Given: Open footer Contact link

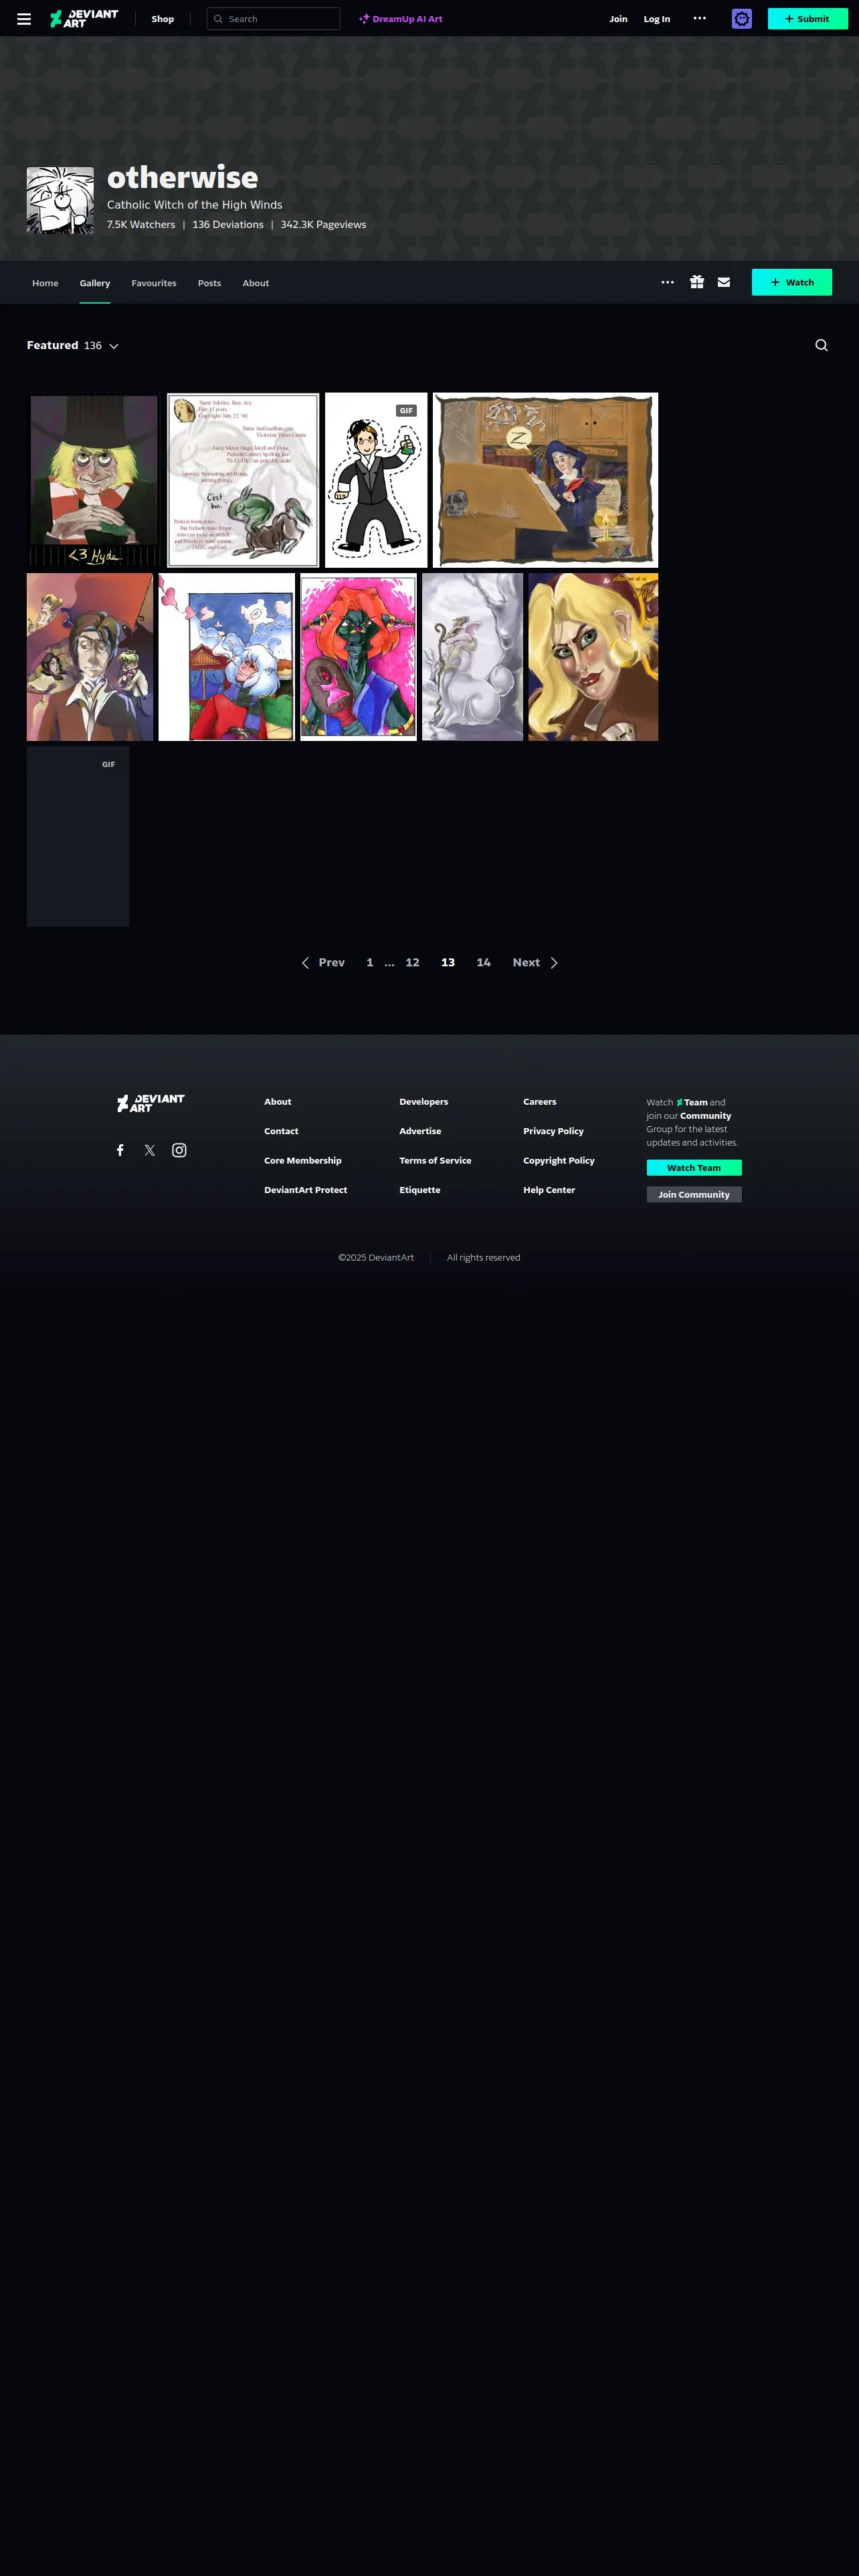Looking at the screenshot, I should pyautogui.click(x=281, y=1131).
